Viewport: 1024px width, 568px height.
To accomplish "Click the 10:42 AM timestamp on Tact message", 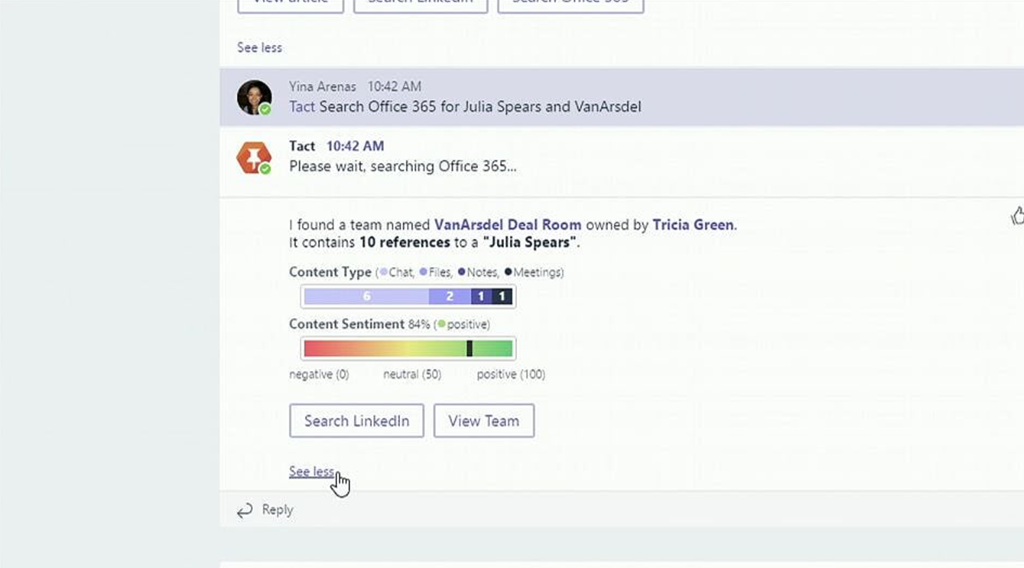I will 355,146.
